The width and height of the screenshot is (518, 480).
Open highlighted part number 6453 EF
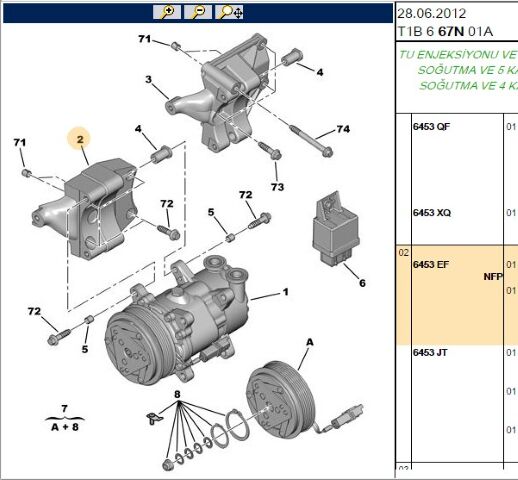[431, 265]
